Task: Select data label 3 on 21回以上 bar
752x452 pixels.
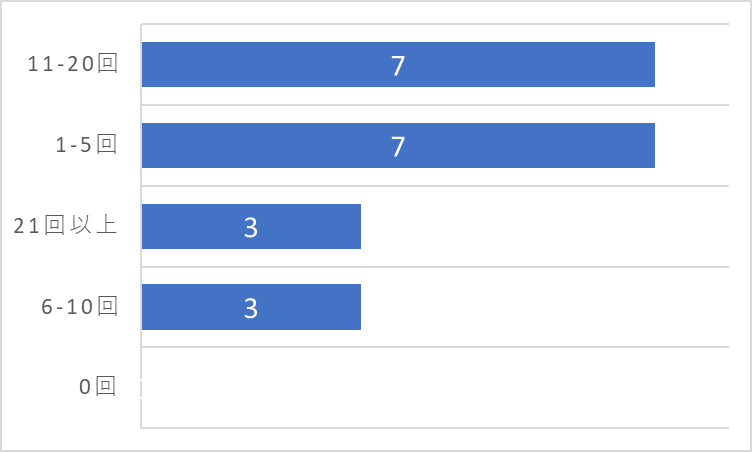Action: coord(251,227)
